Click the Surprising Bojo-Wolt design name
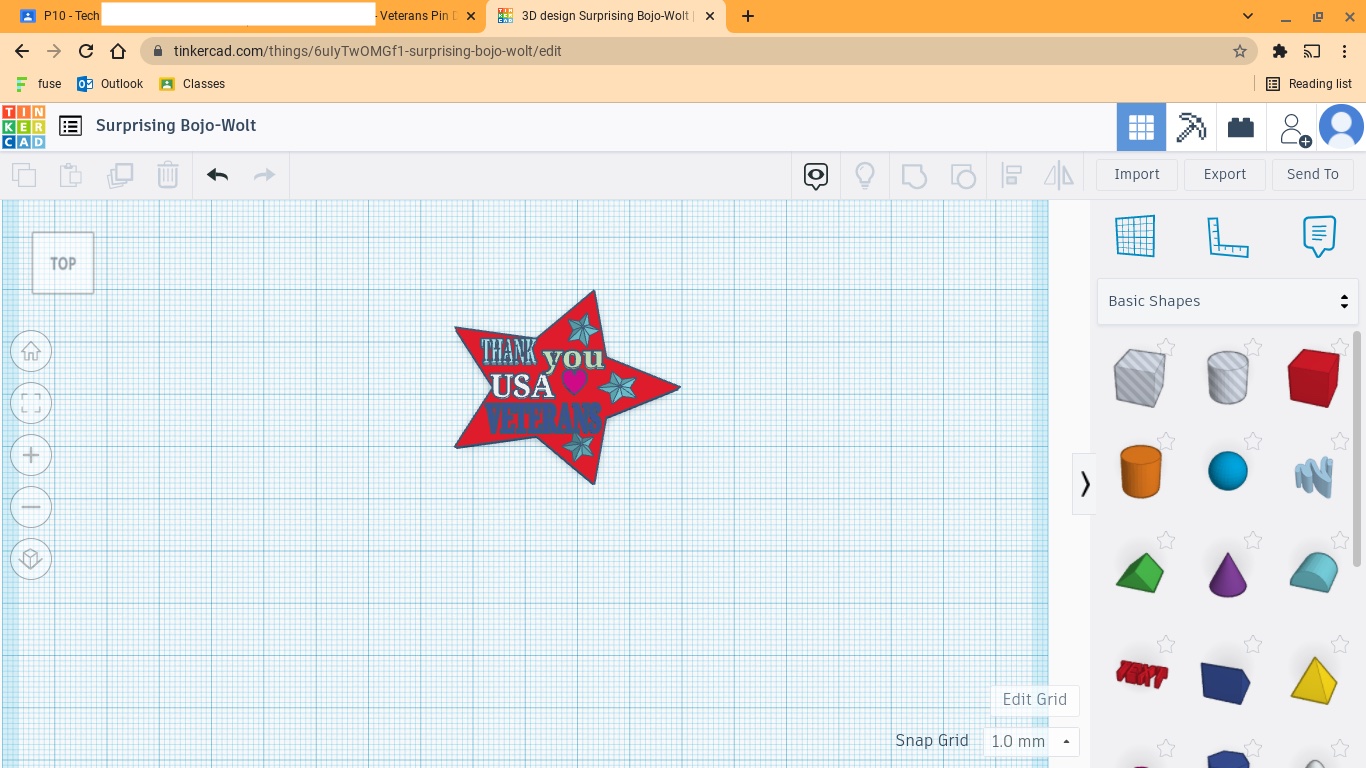Image resolution: width=1366 pixels, height=768 pixels. coord(176,125)
